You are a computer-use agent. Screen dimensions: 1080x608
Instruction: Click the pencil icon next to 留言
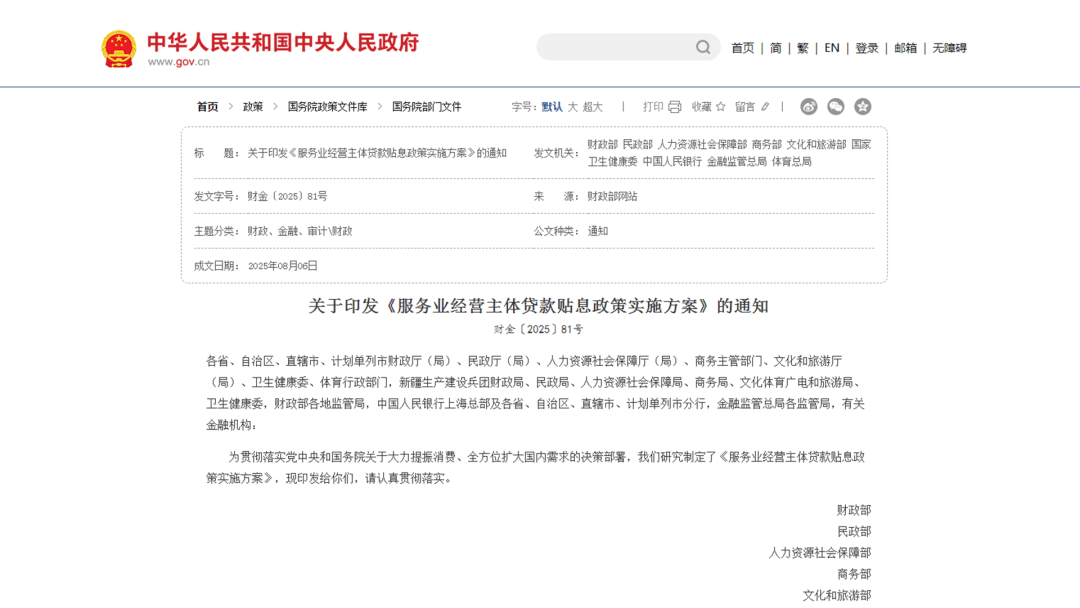click(x=765, y=107)
